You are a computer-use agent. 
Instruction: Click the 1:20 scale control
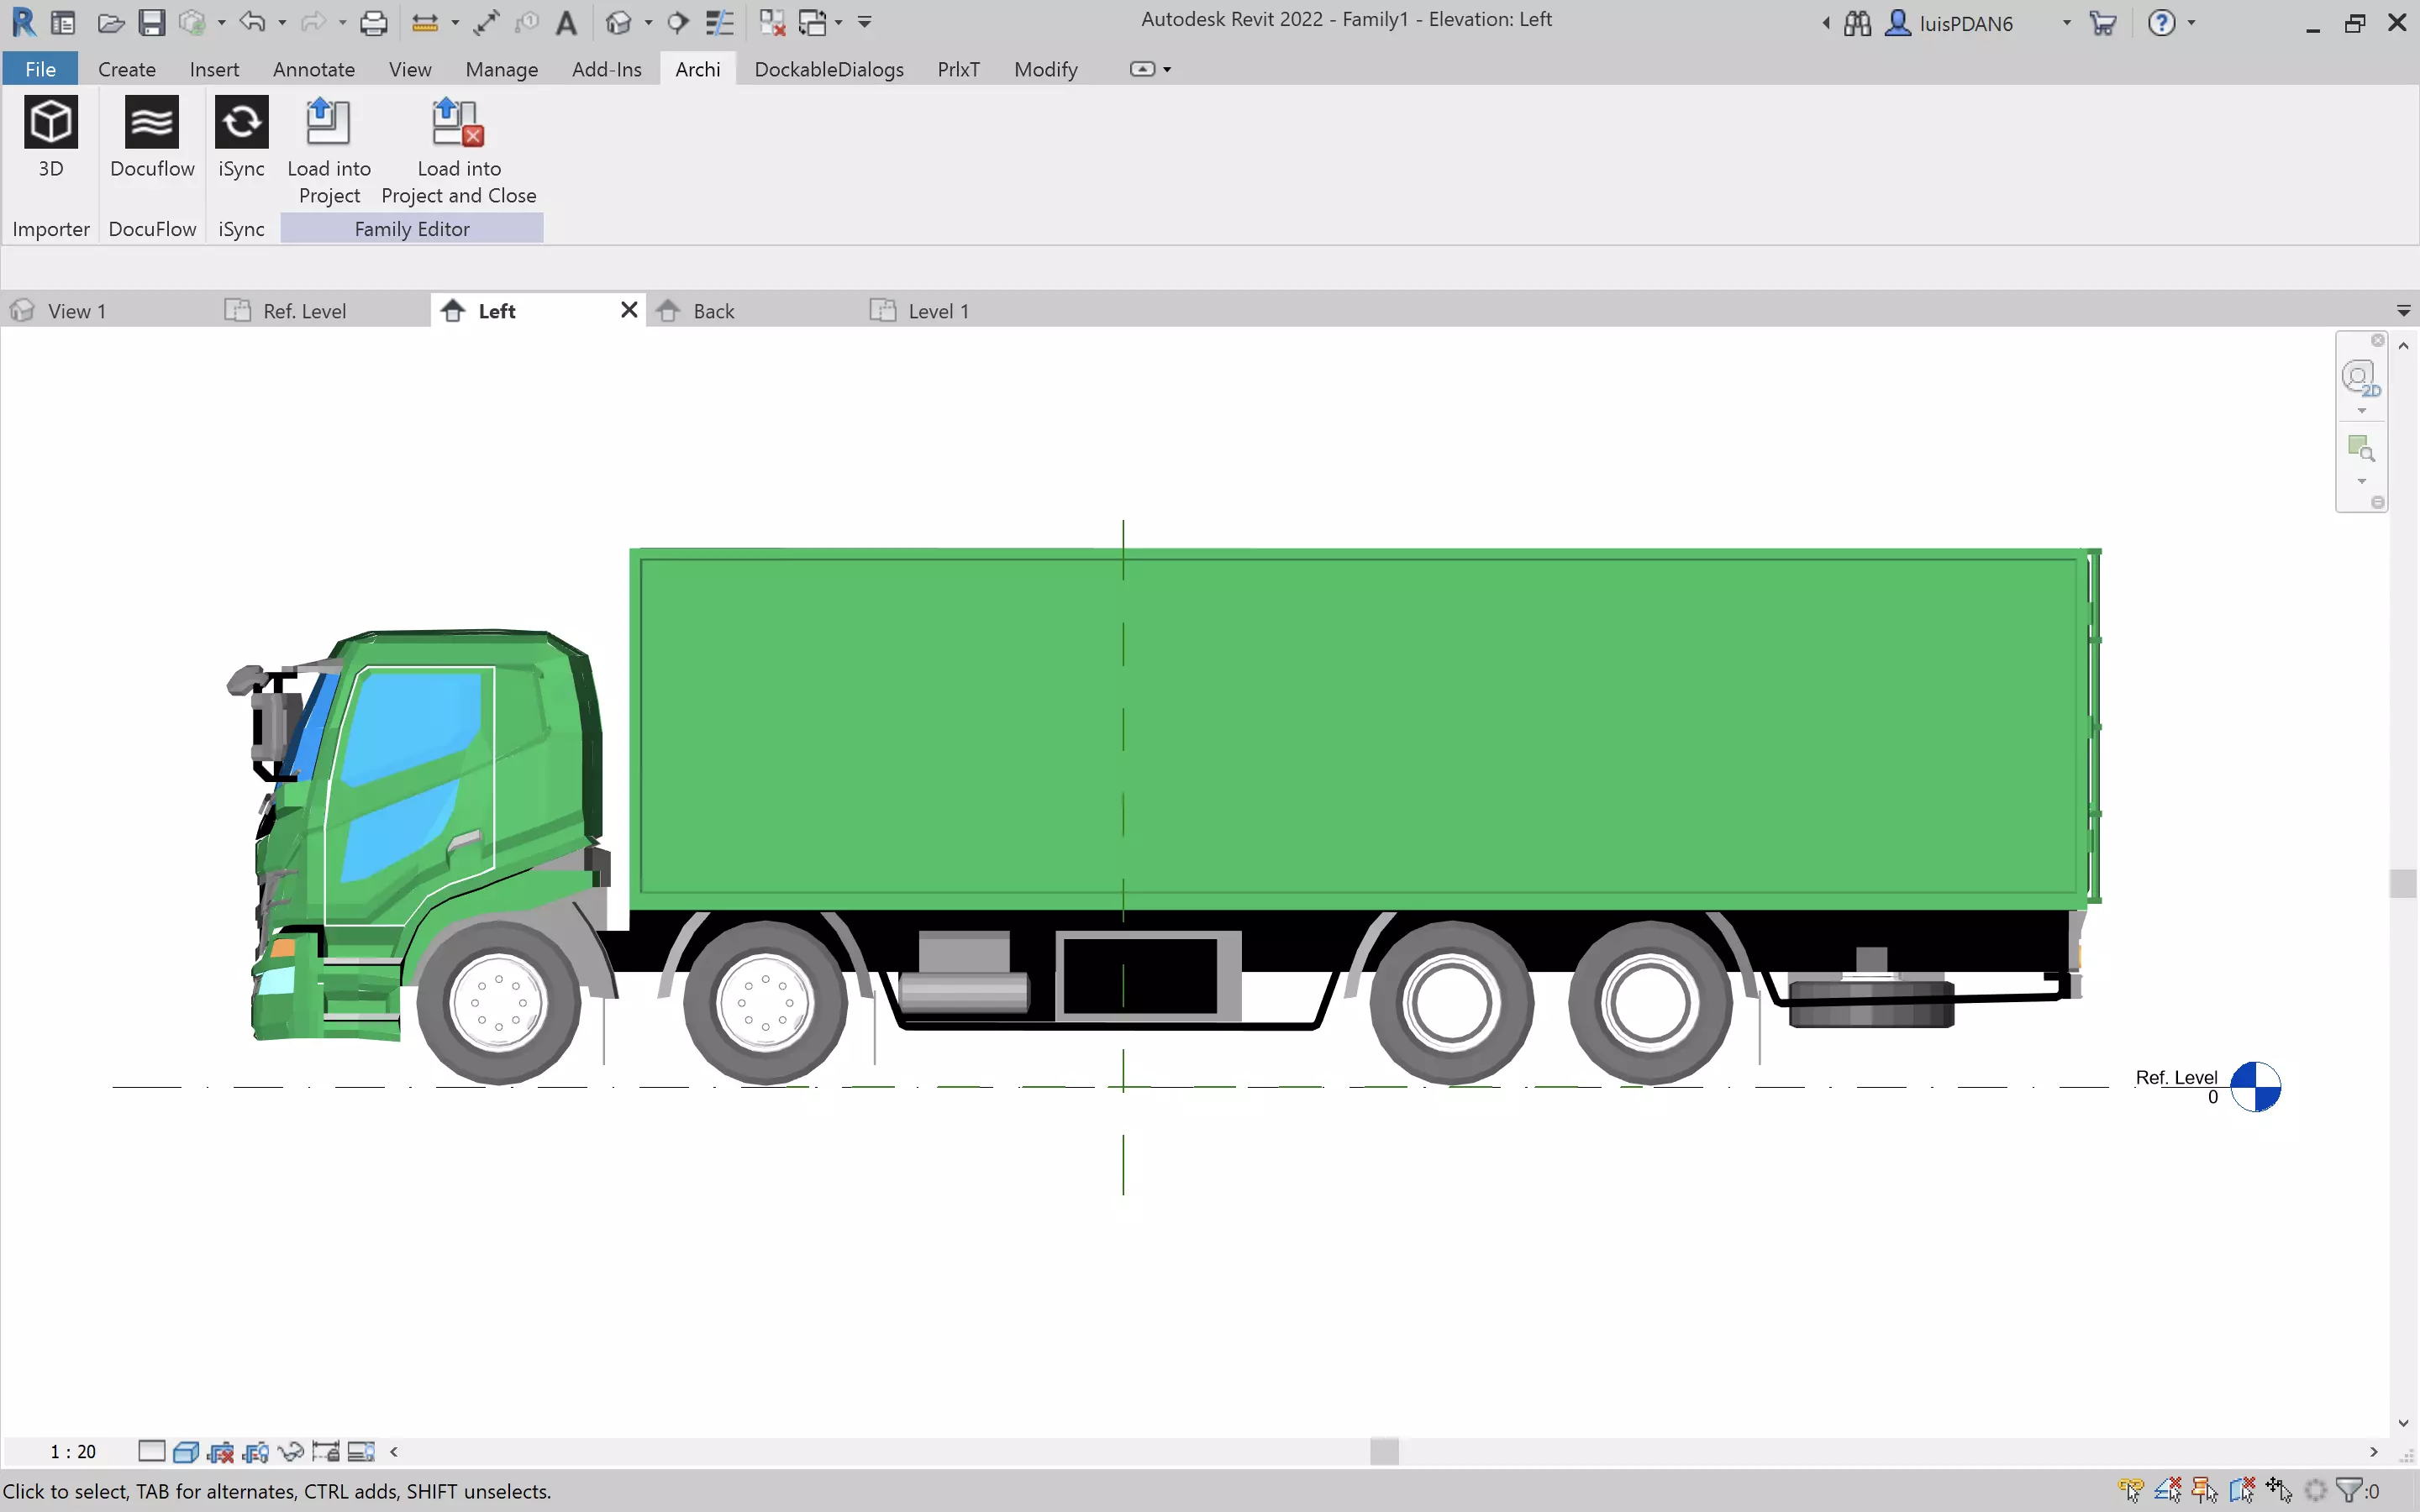tap(72, 1451)
